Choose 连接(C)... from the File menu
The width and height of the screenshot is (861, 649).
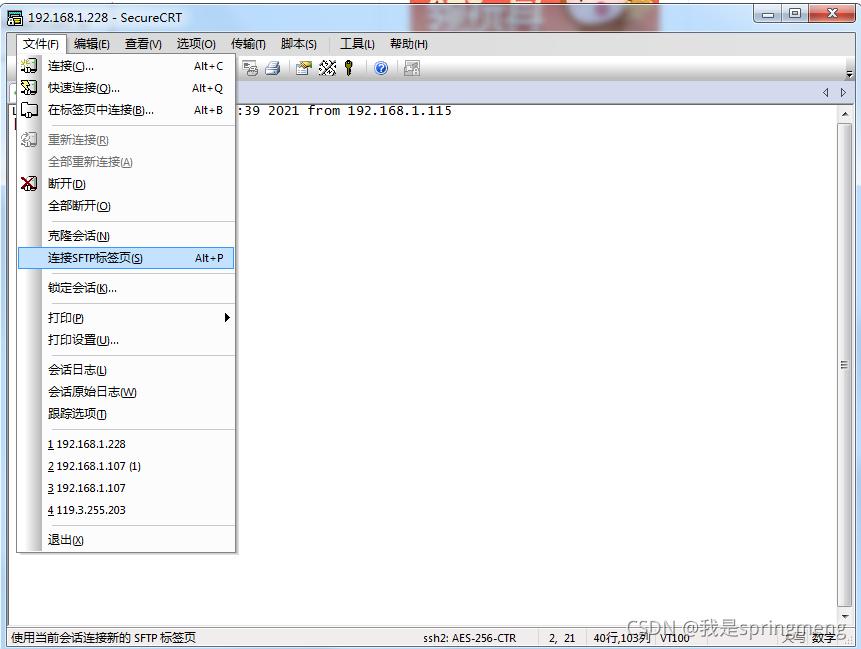[126, 66]
